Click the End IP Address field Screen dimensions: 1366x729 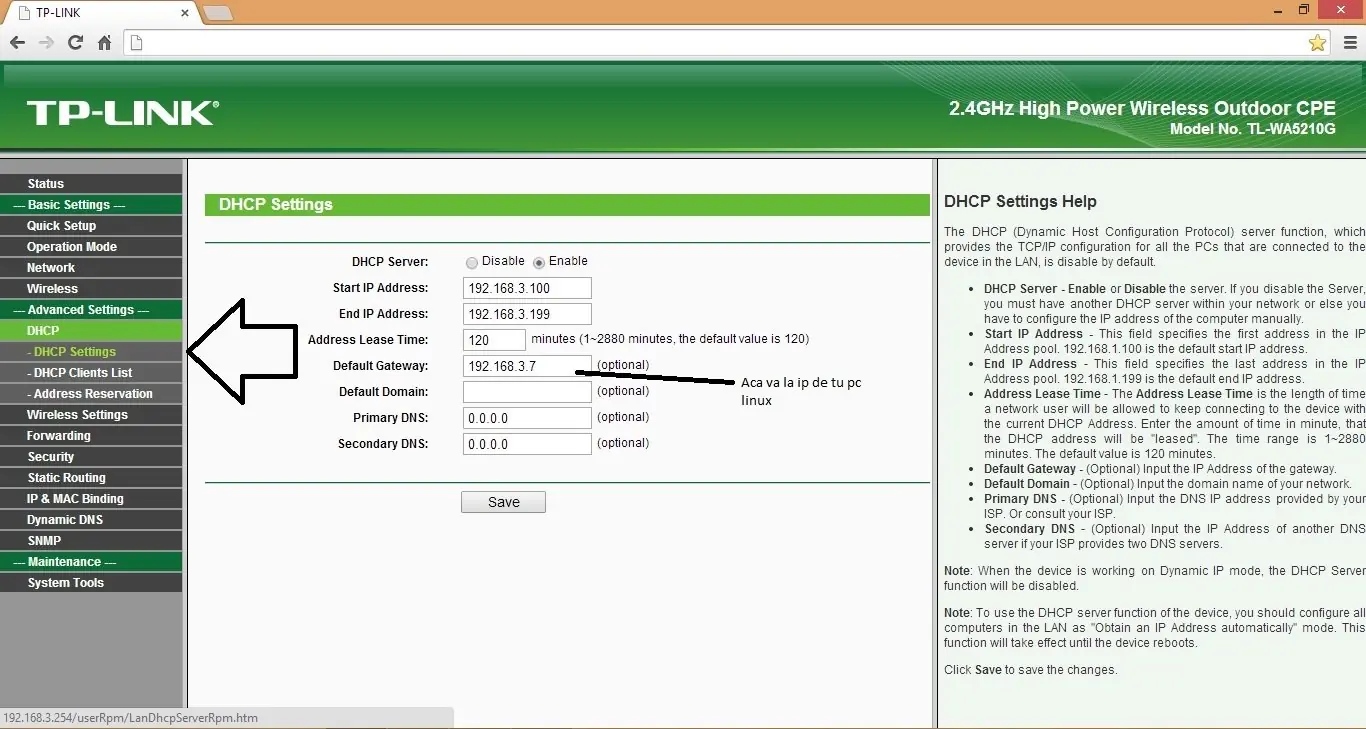[527, 314]
